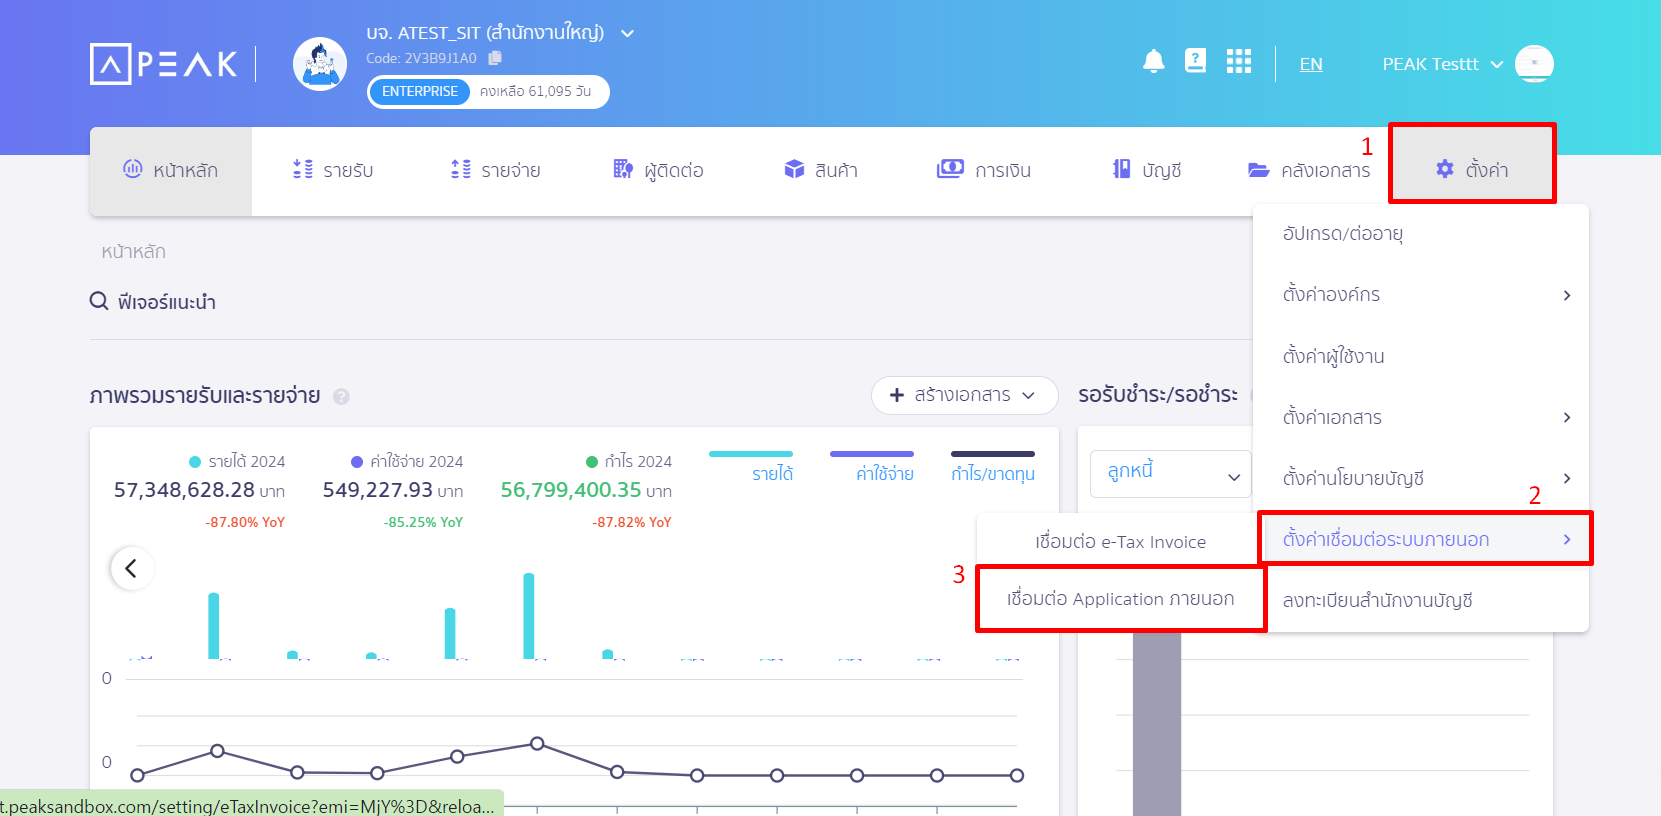Expand ตั้งค่าองค์กร submenu

(1421, 295)
